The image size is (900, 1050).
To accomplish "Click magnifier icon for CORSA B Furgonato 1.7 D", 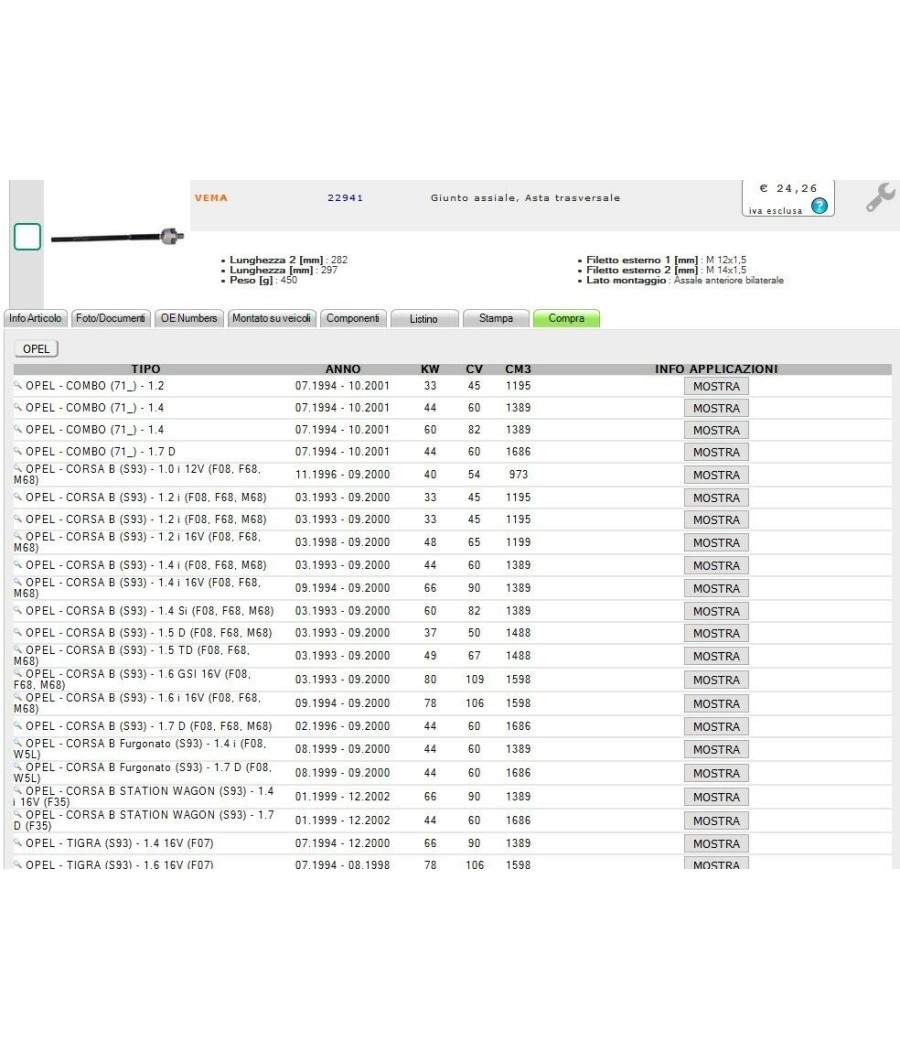I will pos(18,767).
